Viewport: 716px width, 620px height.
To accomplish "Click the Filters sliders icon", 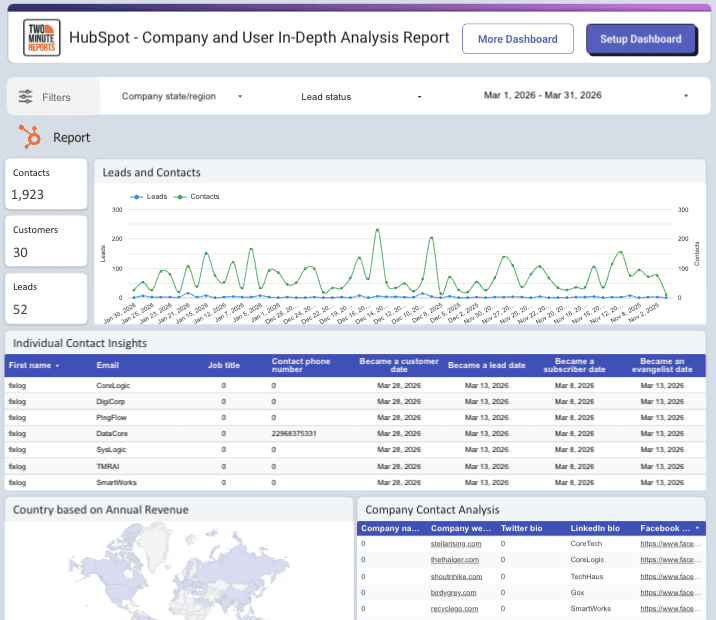I will click(25, 97).
